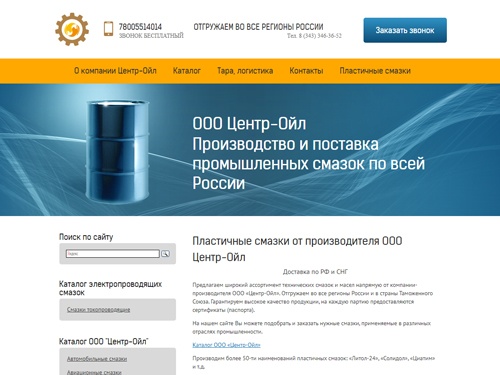Click the Доставка по РФ и СНГ text
The height and width of the screenshot is (375, 500).
[x=315, y=272]
